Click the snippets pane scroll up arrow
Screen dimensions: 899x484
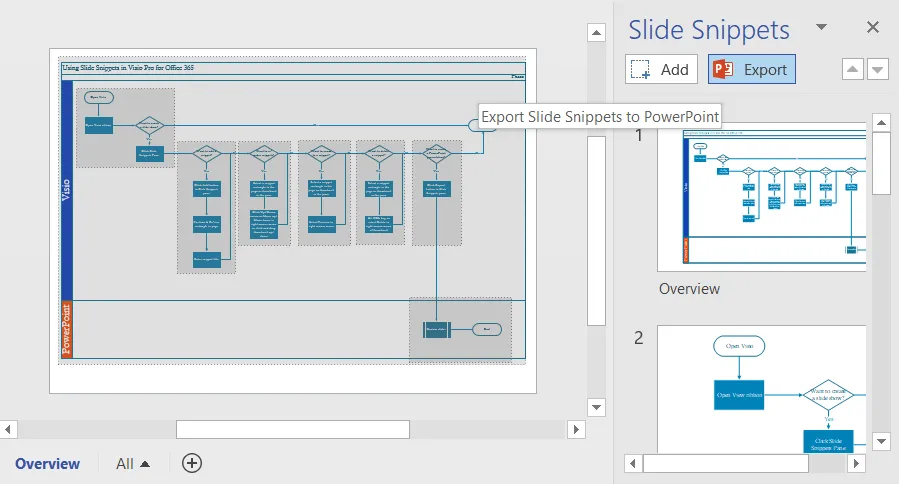(x=881, y=123)
